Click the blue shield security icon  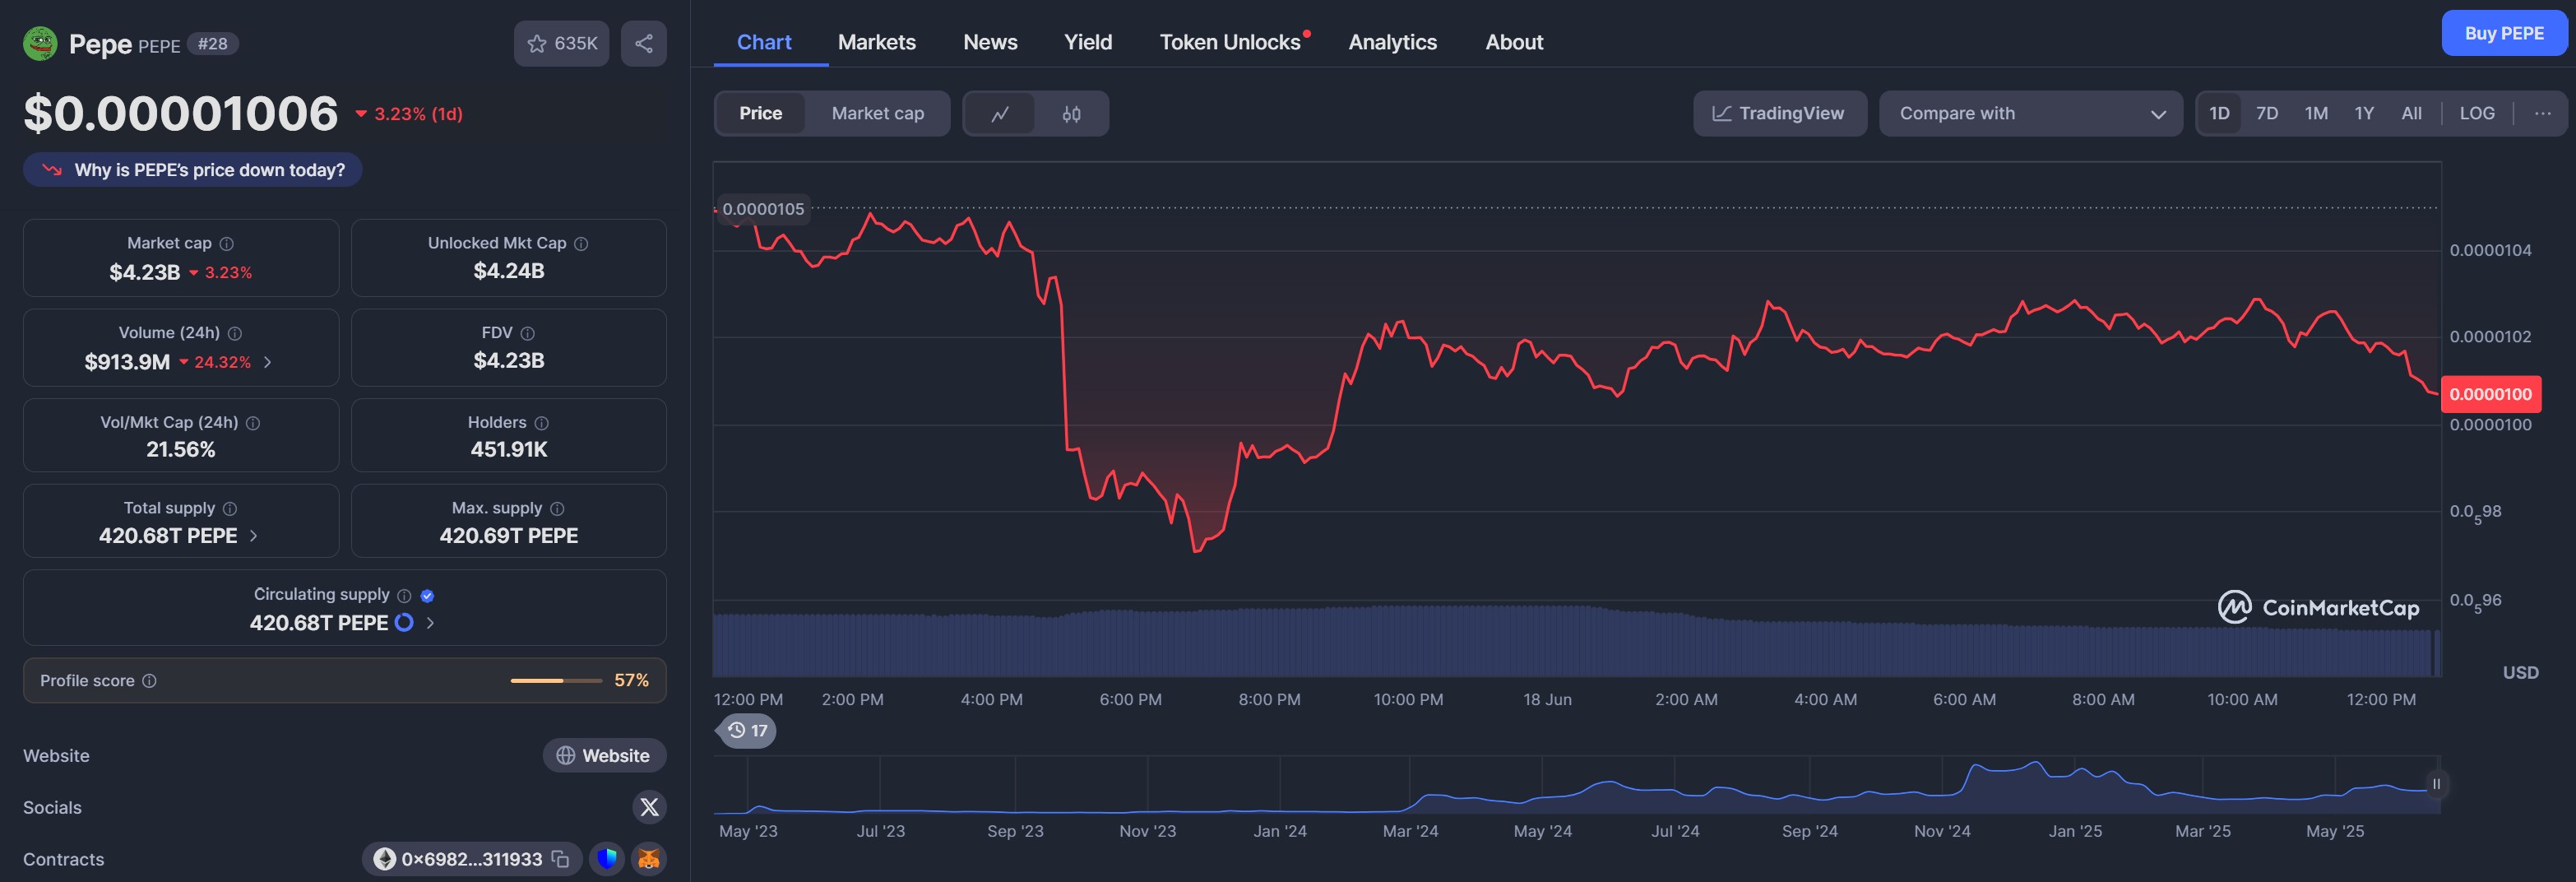tap(607, 858)
